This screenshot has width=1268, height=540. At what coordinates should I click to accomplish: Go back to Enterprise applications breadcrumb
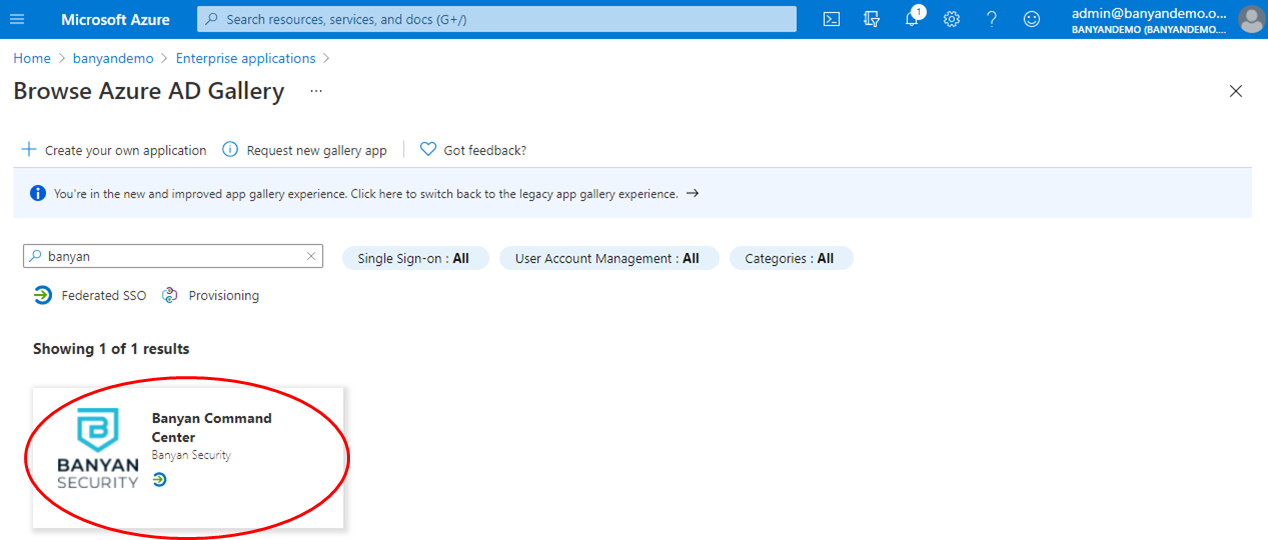tap(245, 58)
